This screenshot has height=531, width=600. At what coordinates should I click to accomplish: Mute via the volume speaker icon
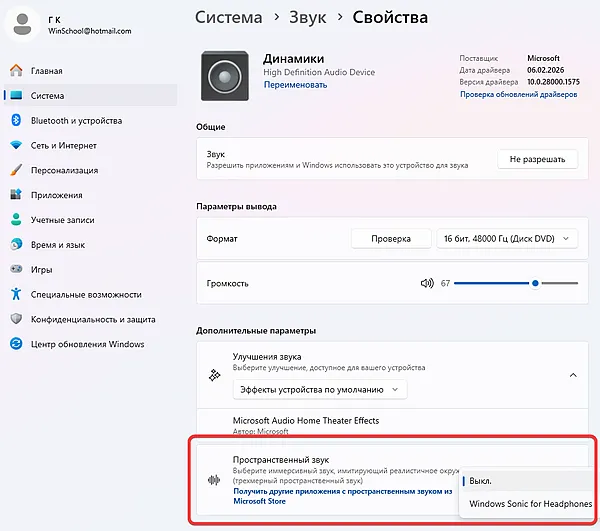[427, 283]
